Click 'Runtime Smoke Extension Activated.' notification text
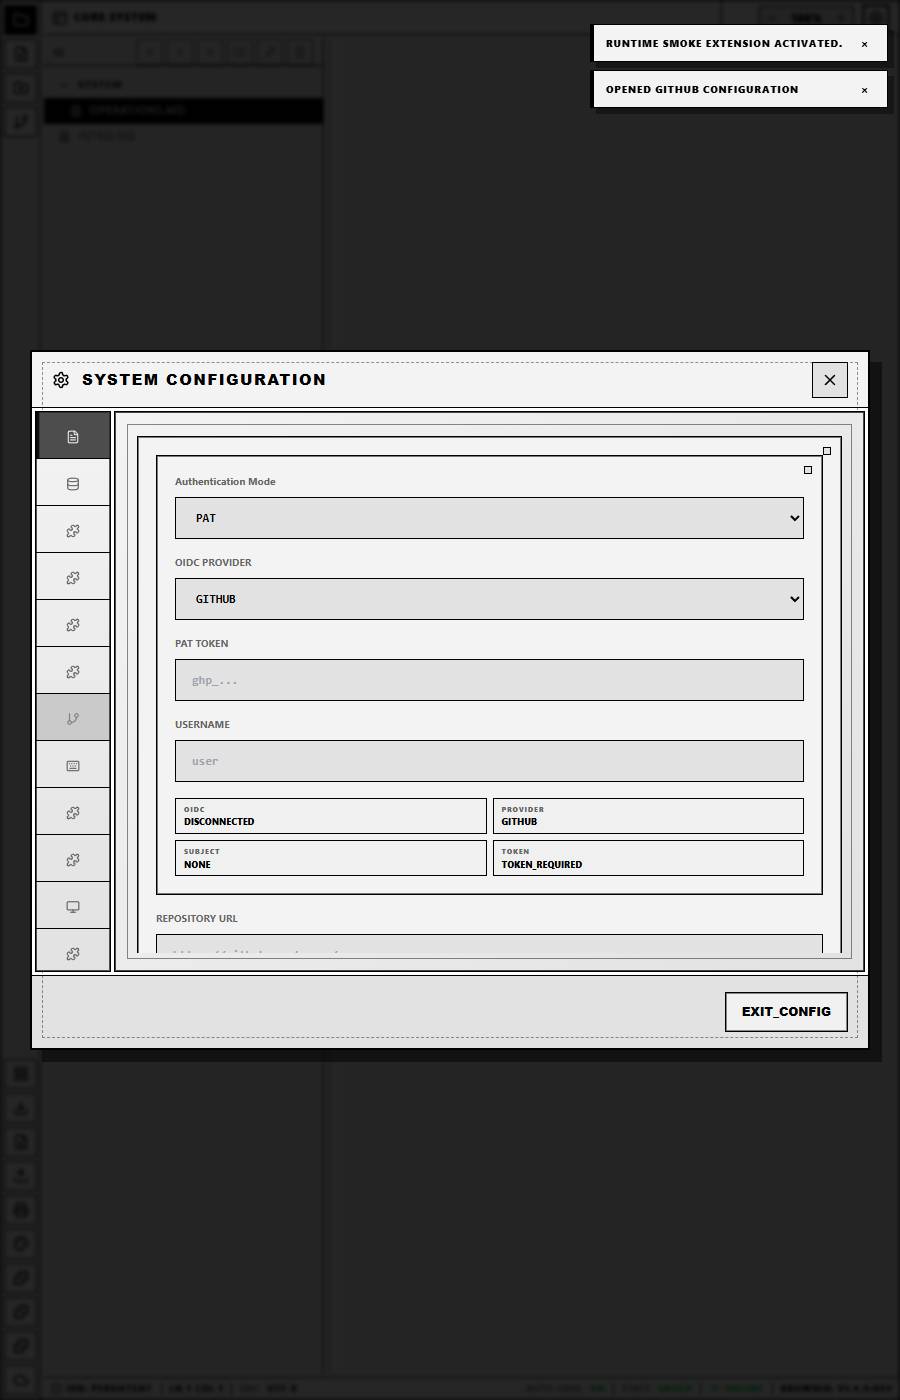The width and height of the screenshot is (900, 1400). point(724,44)
